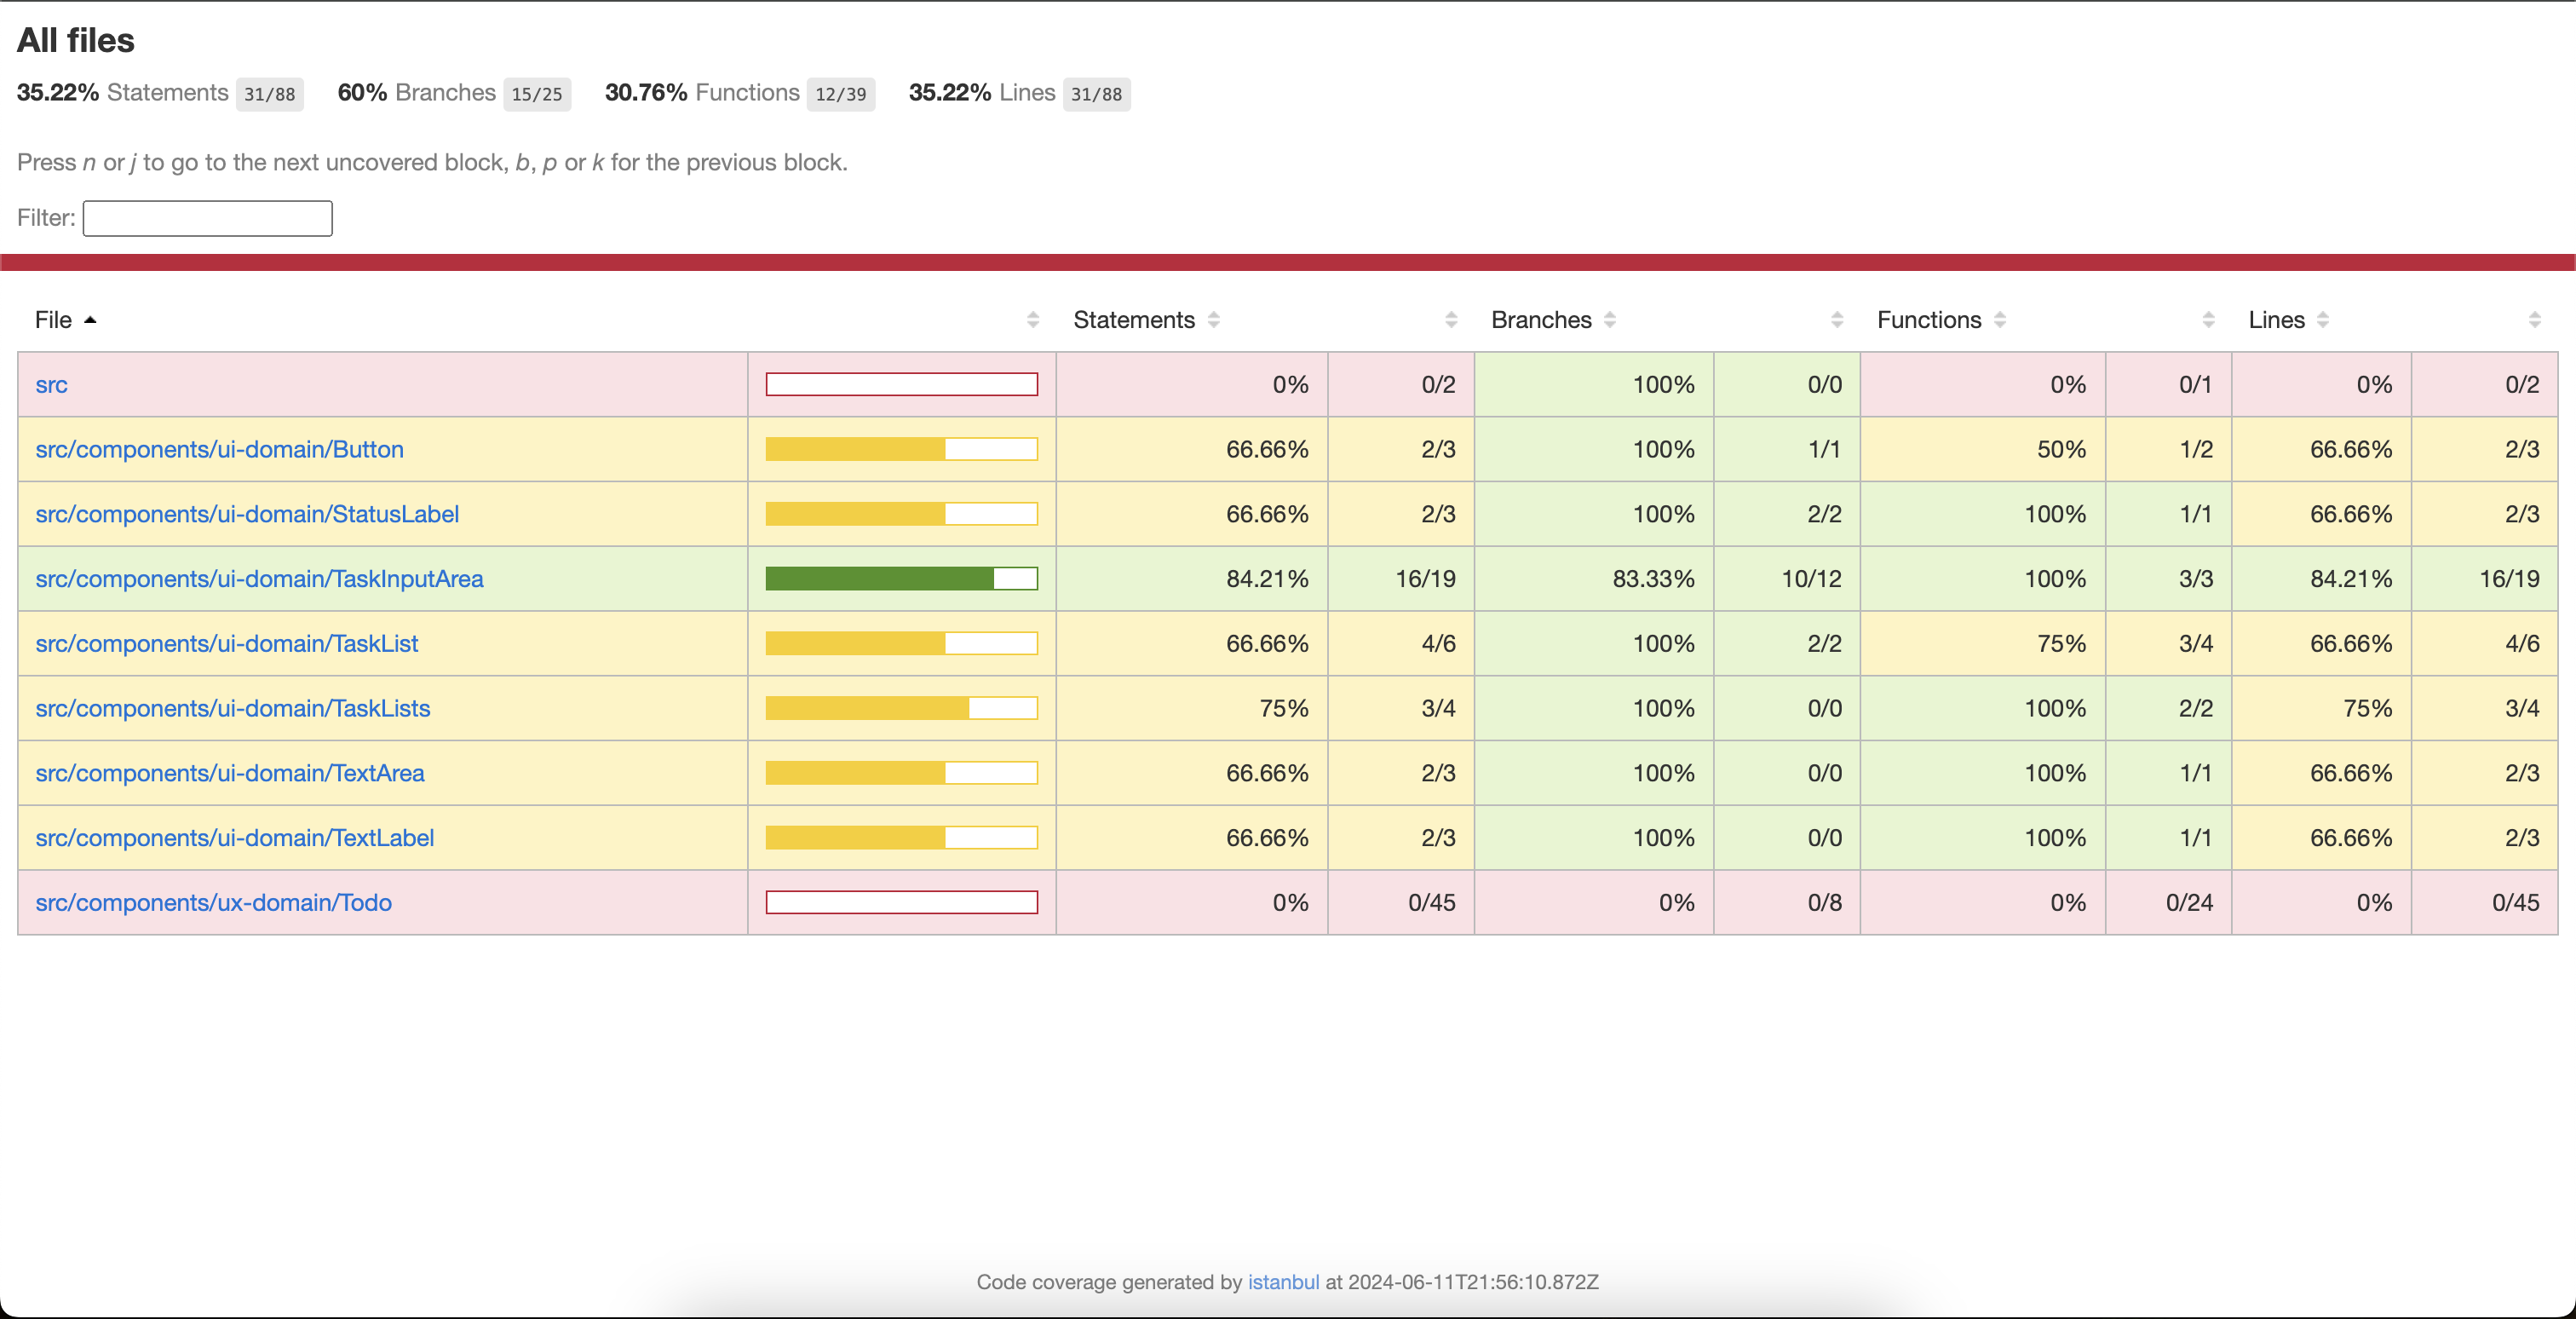This screenshot has height=1319, width=2576.
Task: Sort table by Statements header label
Action: (1134, 320)
